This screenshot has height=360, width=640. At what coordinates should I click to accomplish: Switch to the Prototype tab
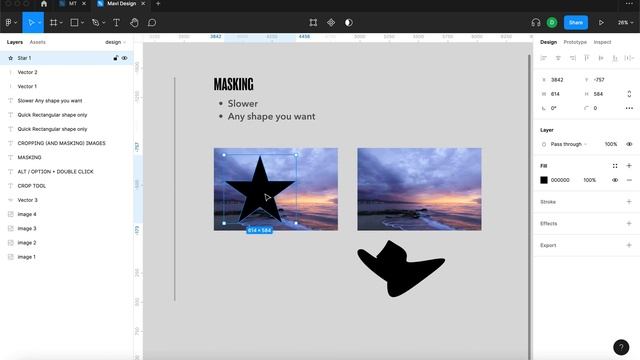pyautogui.click(x=575, y=42)
